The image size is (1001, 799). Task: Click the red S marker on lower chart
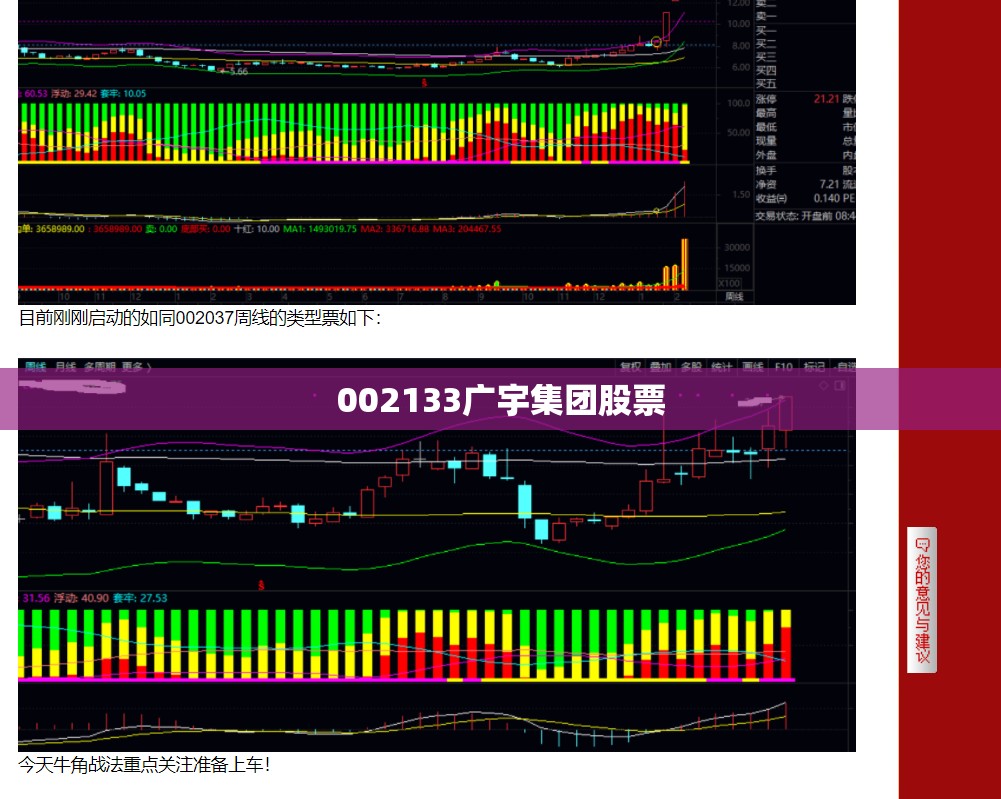tap(261, 585)
